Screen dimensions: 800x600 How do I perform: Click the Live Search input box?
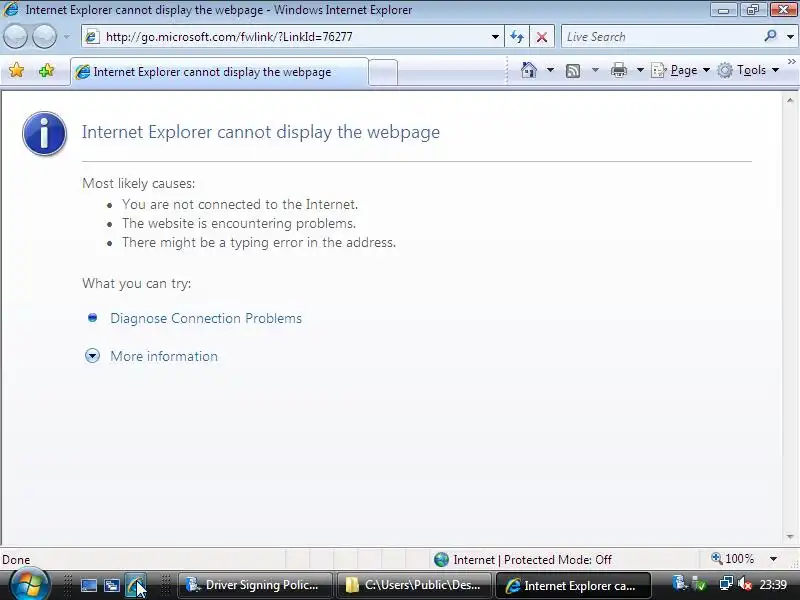661,37
